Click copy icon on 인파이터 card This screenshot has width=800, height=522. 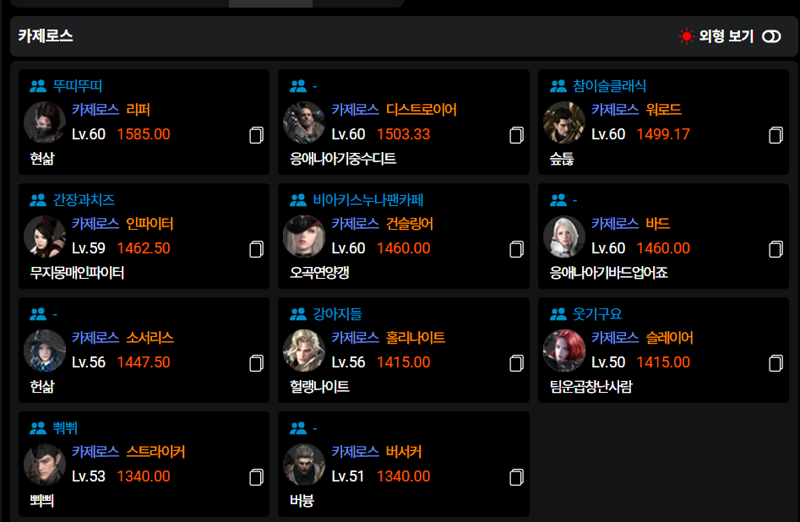coord(256,249)
